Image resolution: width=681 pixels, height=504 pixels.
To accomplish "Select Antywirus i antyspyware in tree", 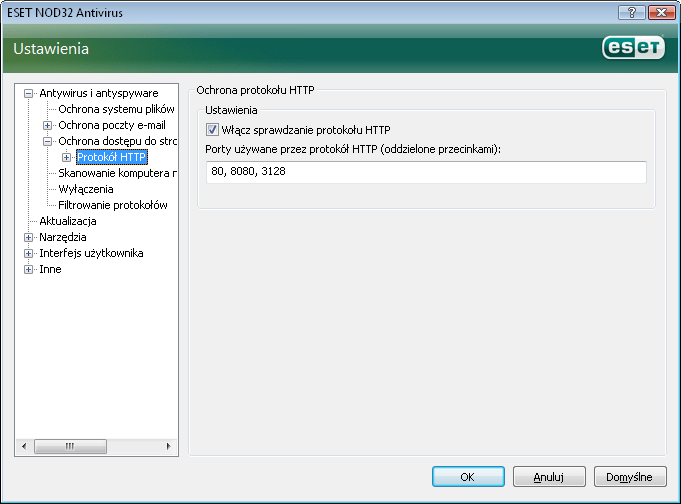I will tap(99, 93).
